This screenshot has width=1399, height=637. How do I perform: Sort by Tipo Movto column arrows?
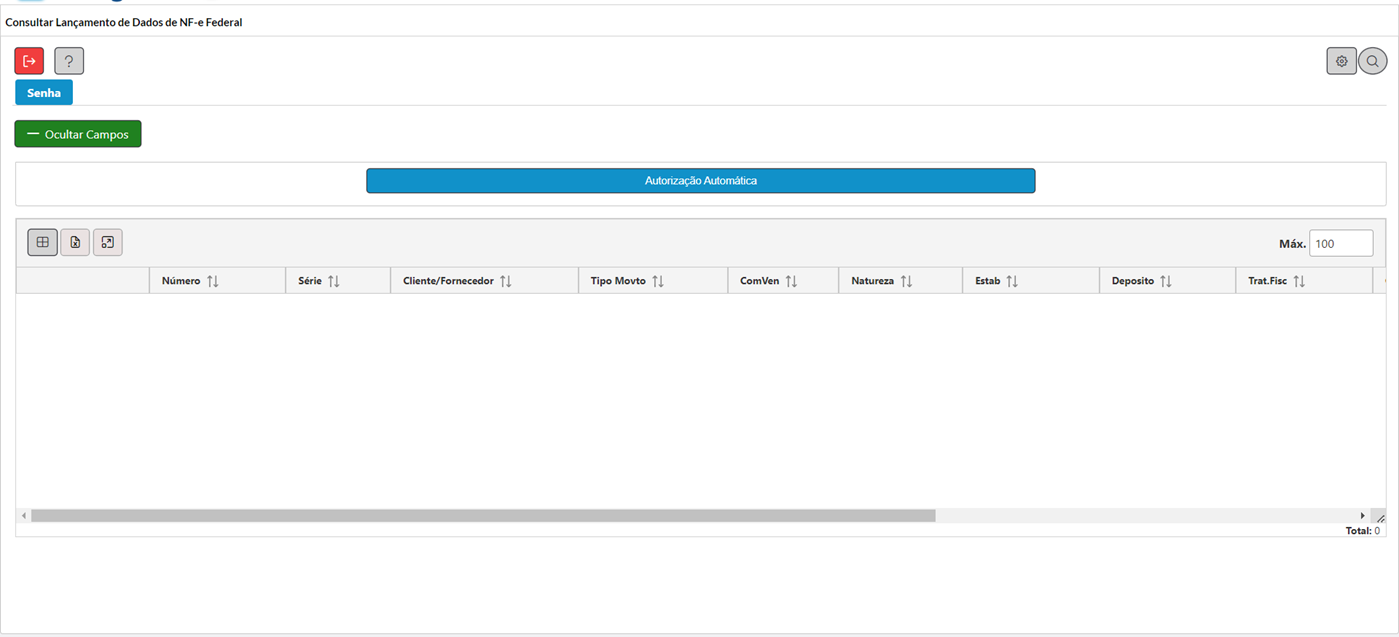click(658, 281)
